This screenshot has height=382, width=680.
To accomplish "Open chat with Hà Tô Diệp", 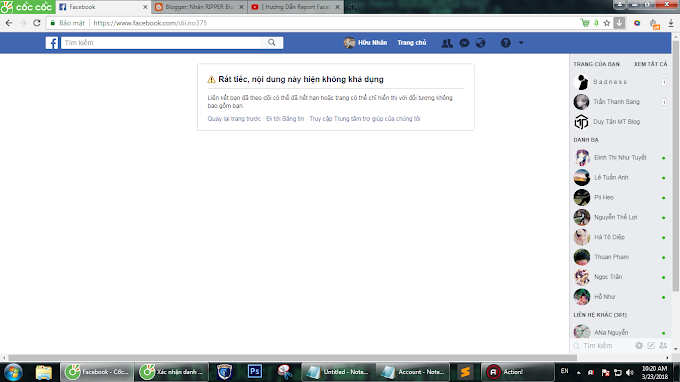I will pyautogui.click(x=620, y=238).
